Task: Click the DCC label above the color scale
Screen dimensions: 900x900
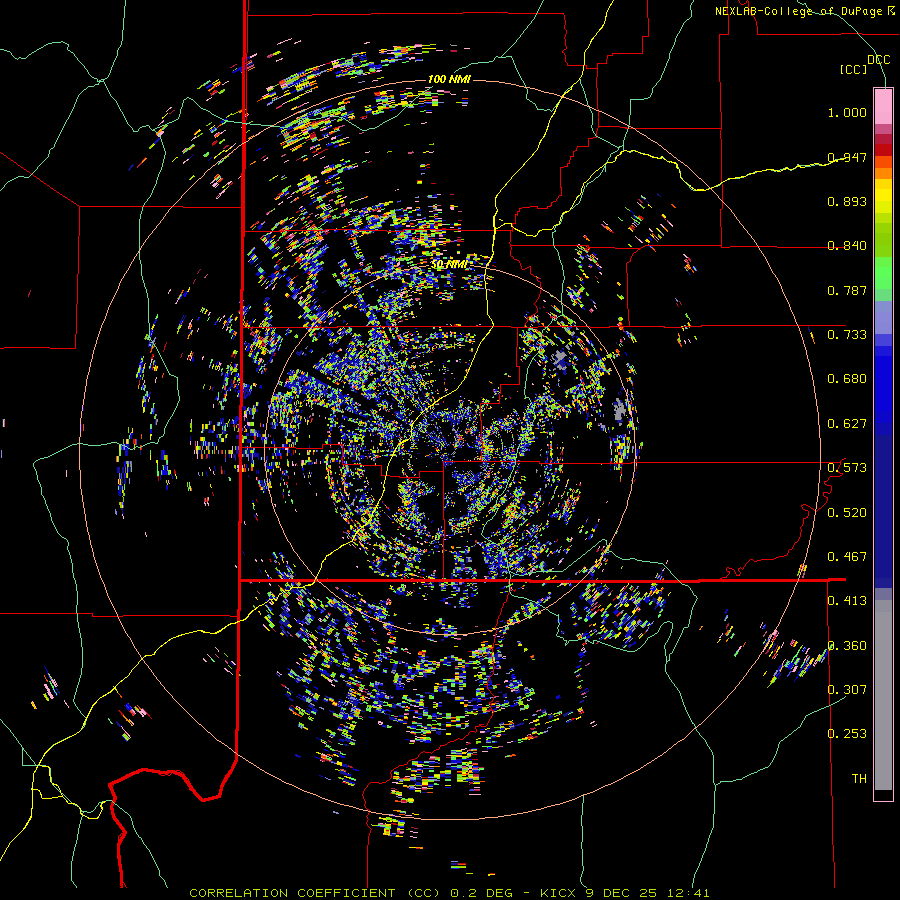Action: click(878, 60)
